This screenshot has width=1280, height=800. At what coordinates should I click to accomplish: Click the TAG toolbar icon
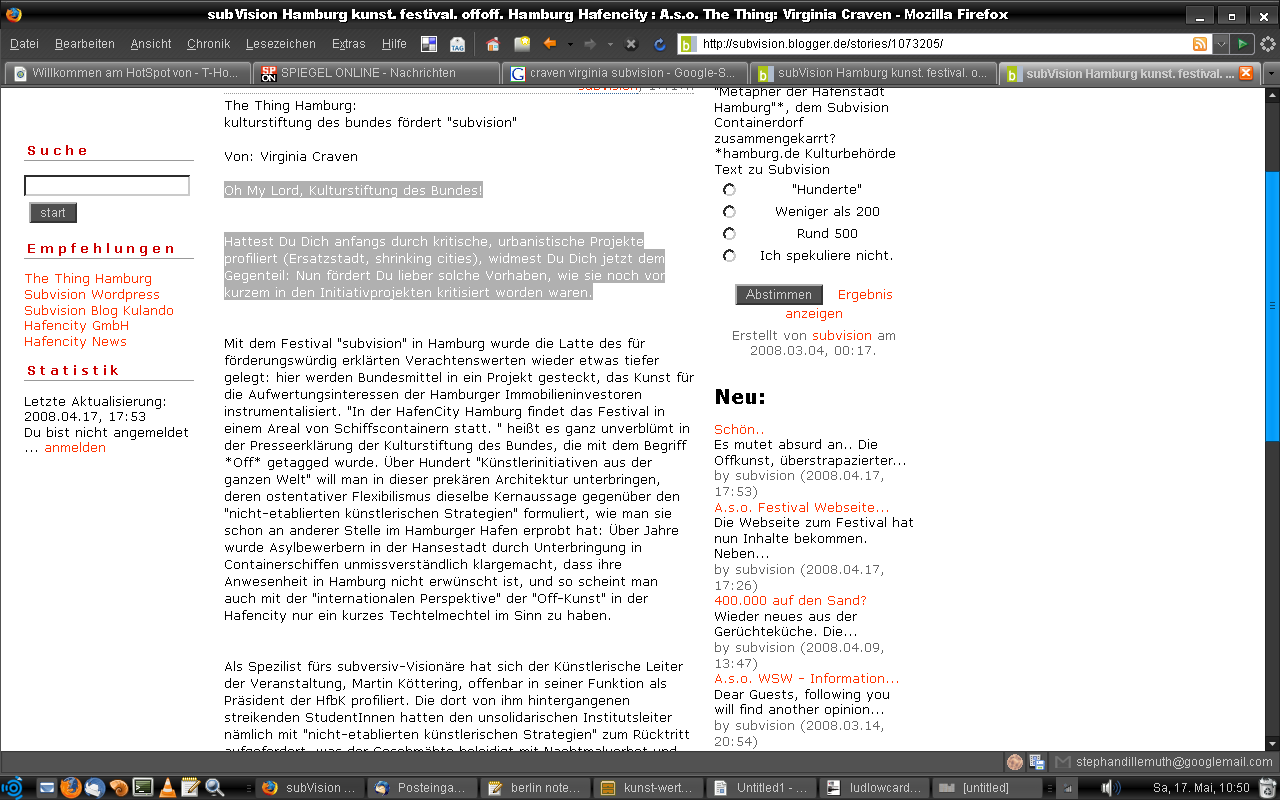457,44
